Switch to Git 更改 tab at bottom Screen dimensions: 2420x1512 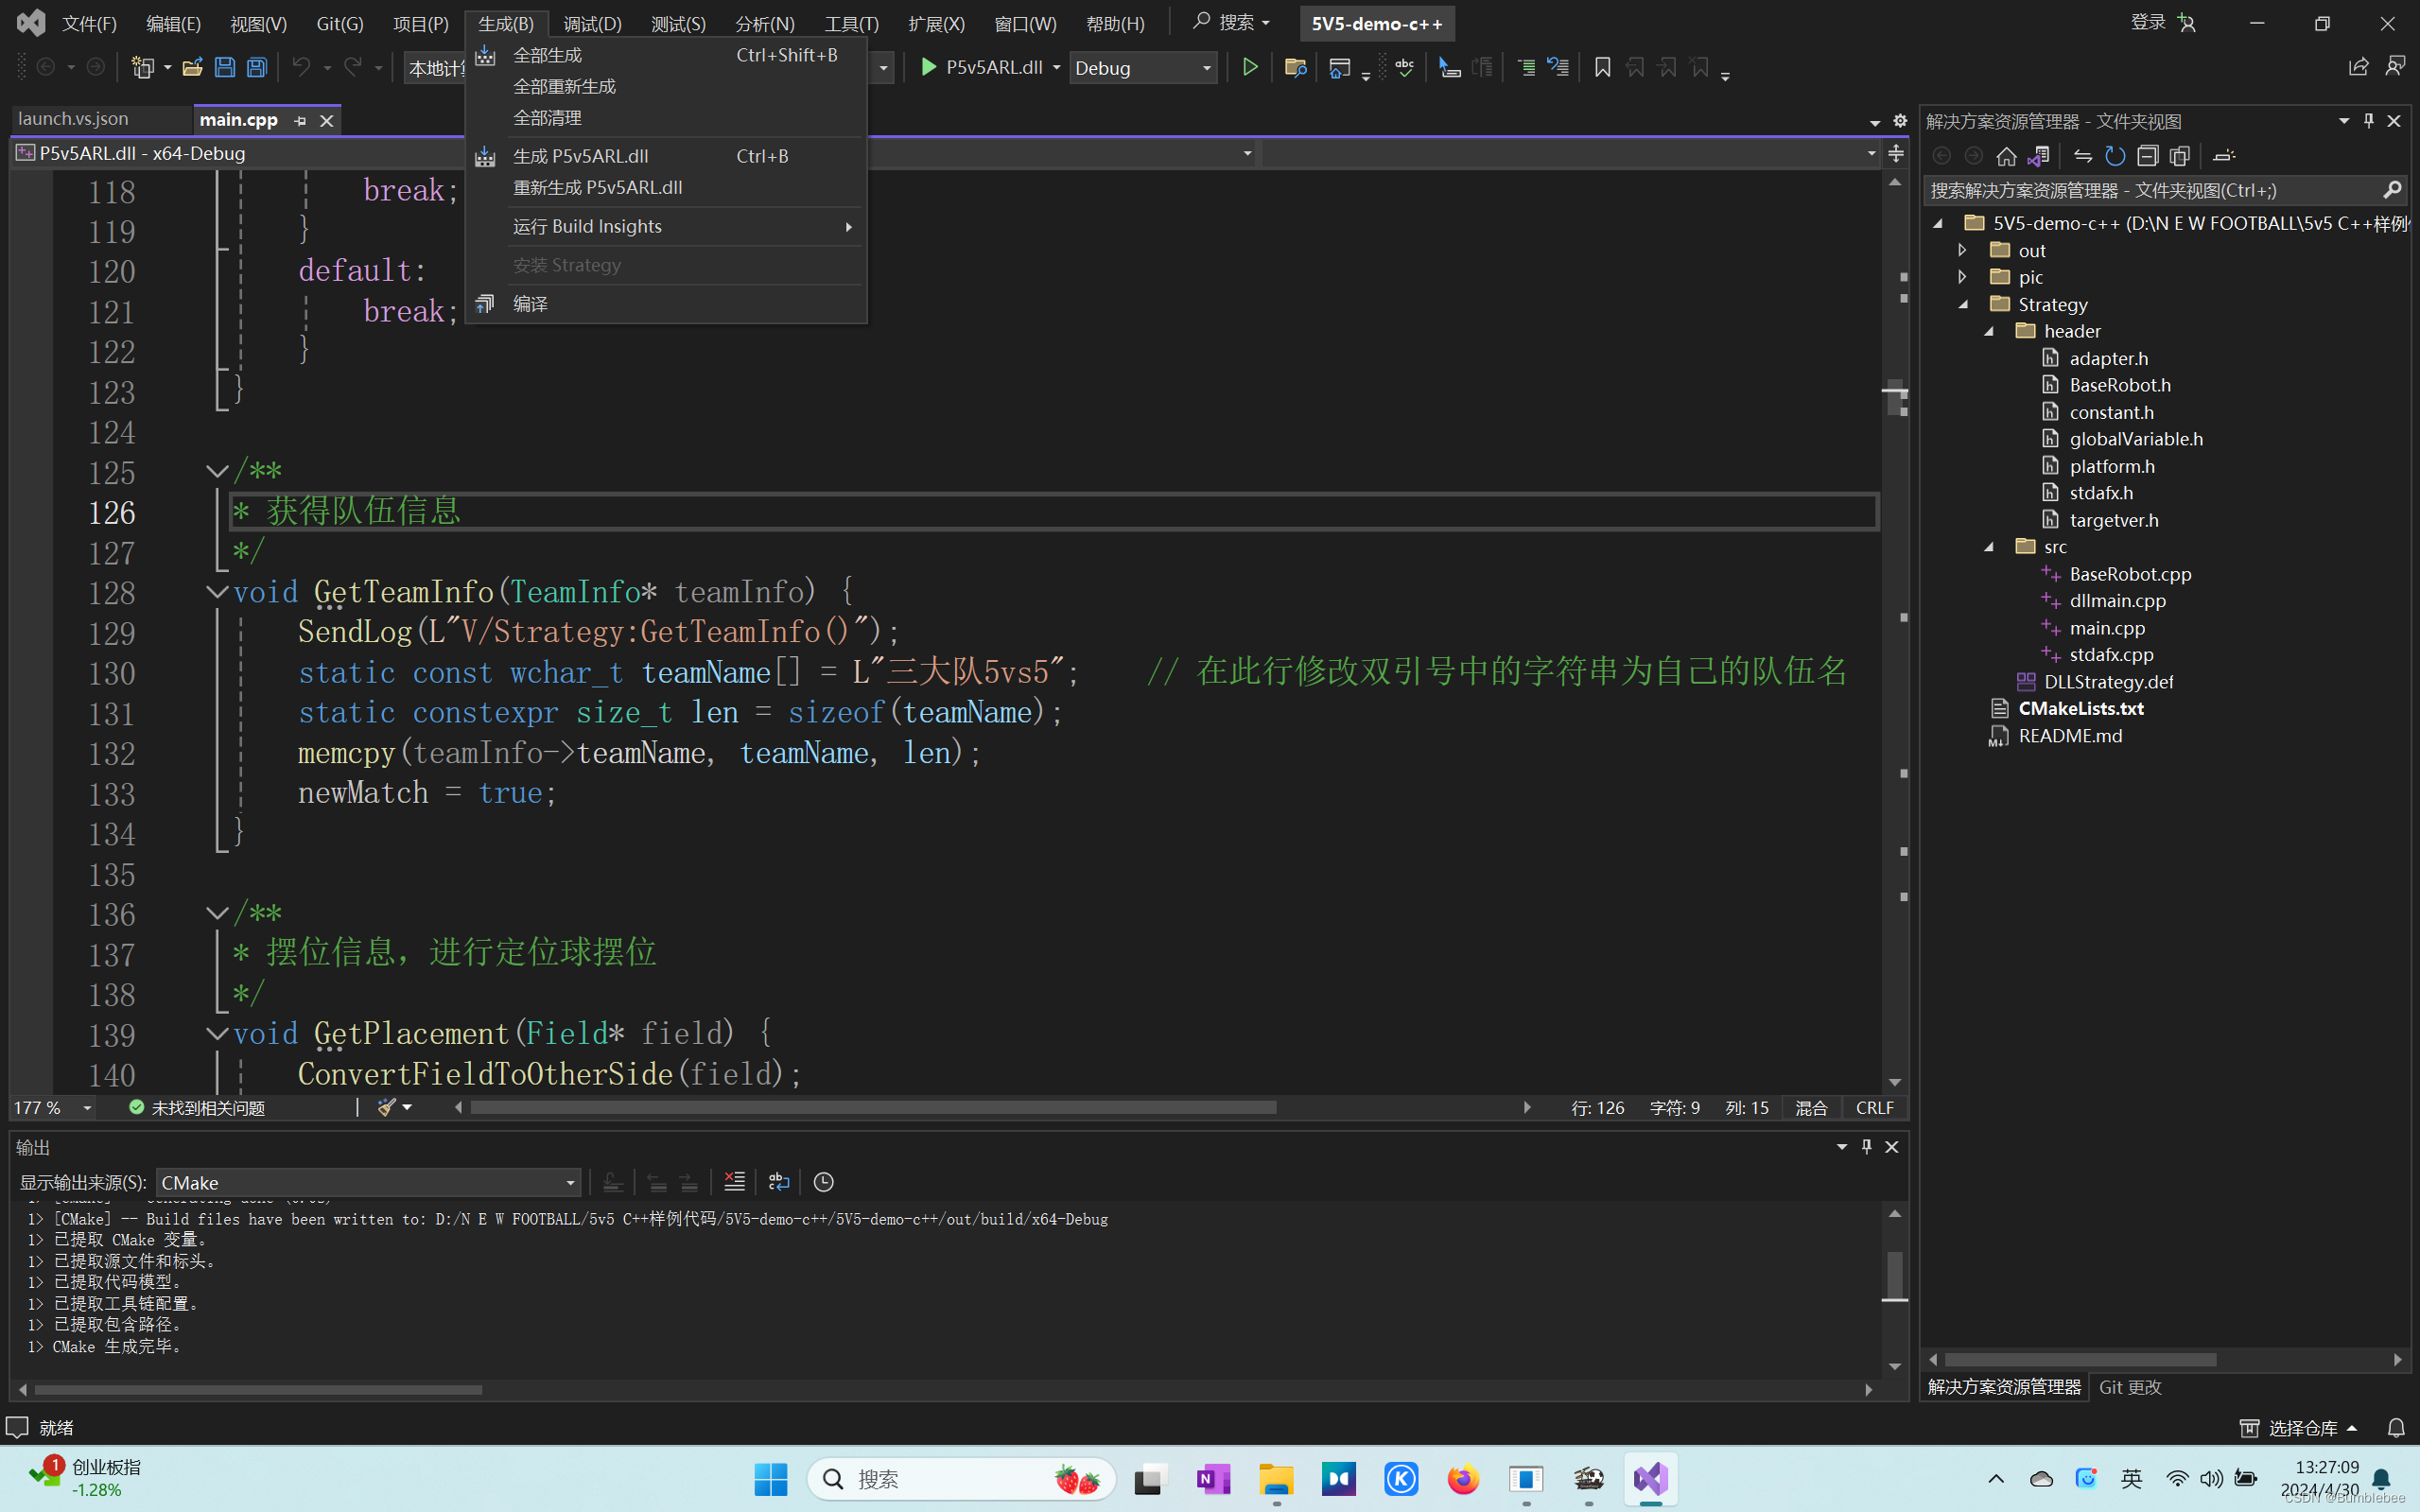click(2130, 1387)
